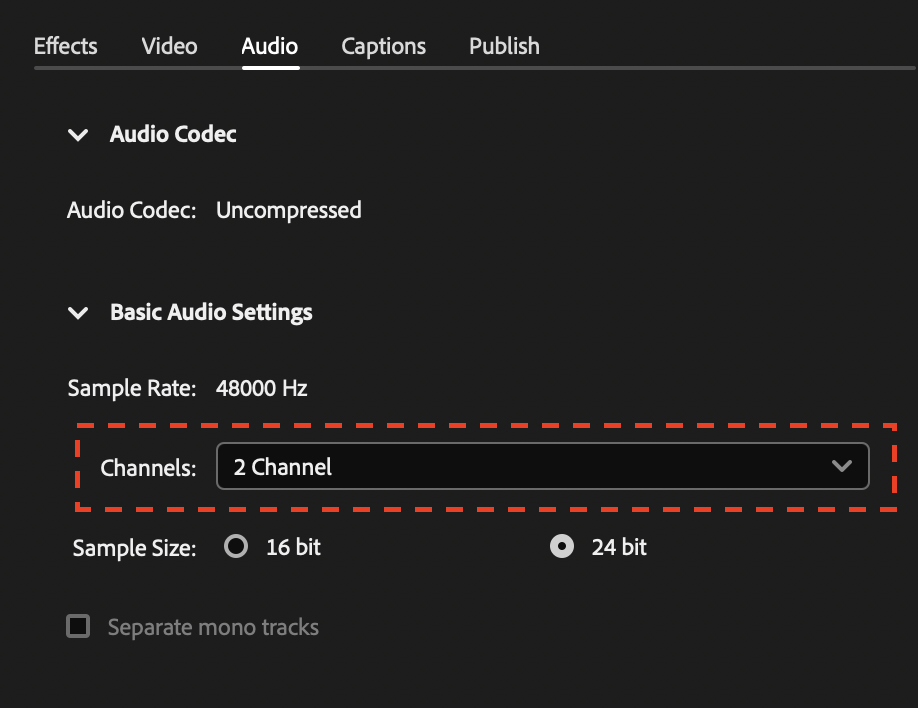Screen dimensions: 918x708
Task: Click the Channels dropdown chevron arrow
Action: pyautogui.click(x=843, y=466)
